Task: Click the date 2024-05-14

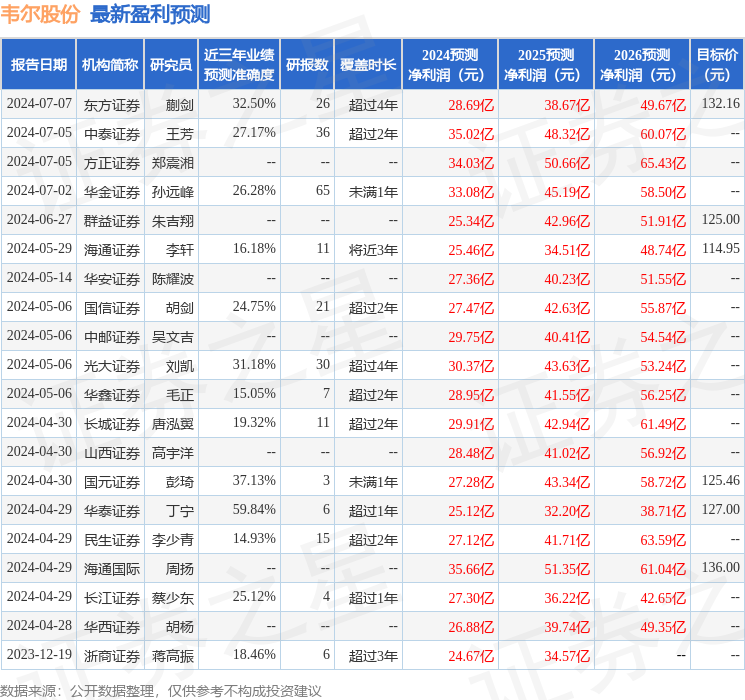Action: (39, 277)
